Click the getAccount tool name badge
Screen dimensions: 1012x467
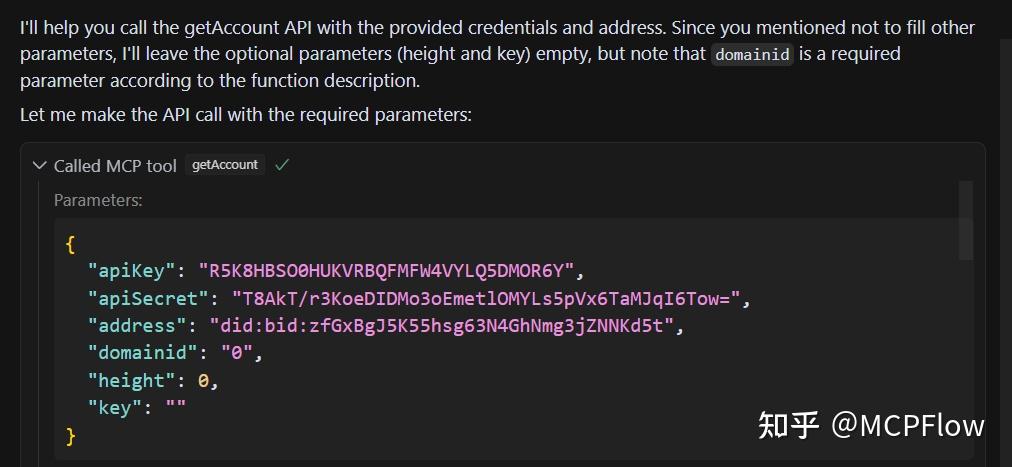click(x=225, y=165)
